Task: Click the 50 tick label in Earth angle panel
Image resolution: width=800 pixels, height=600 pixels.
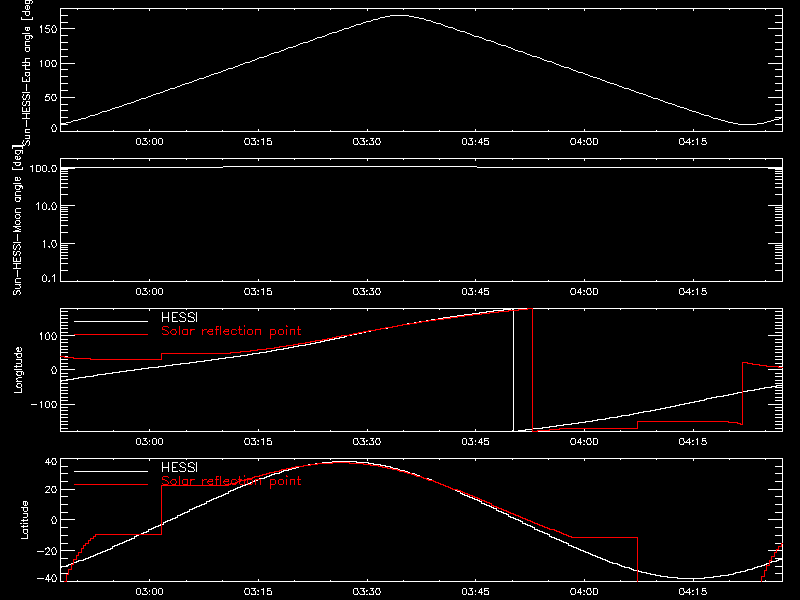Action: [51, 97]
